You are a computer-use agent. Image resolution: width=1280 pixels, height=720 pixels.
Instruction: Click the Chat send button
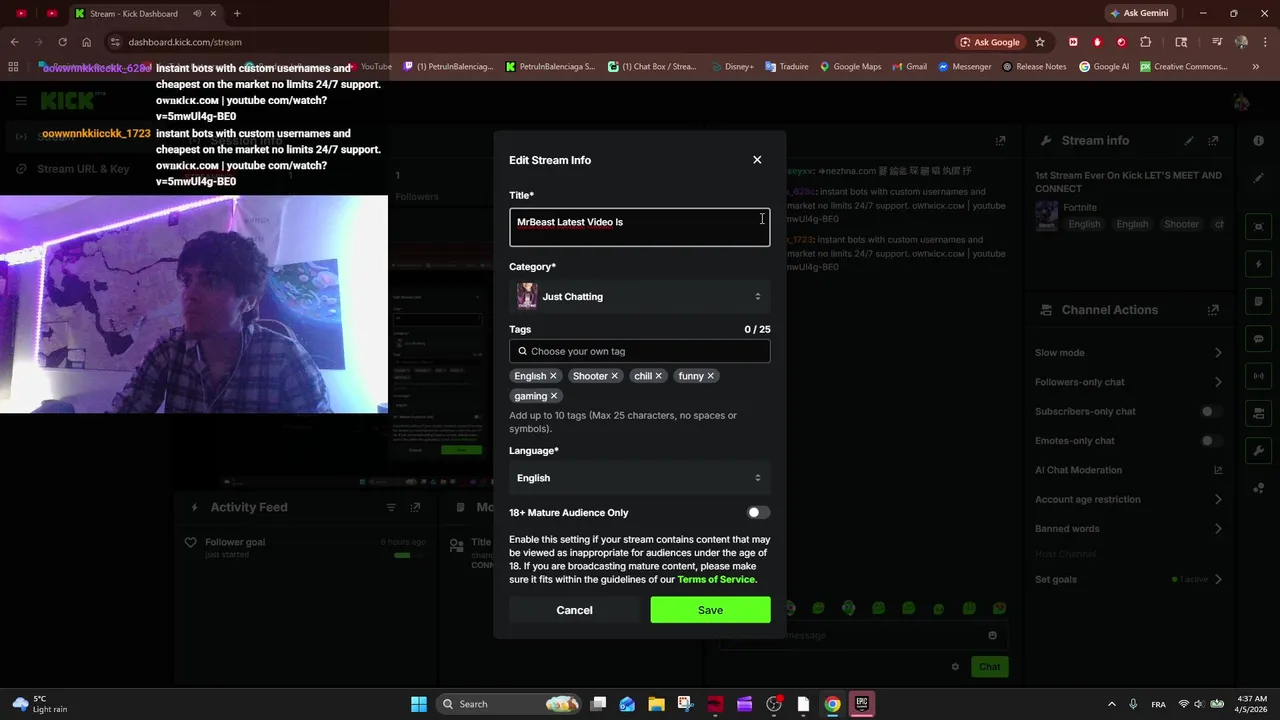click(989, 667)
